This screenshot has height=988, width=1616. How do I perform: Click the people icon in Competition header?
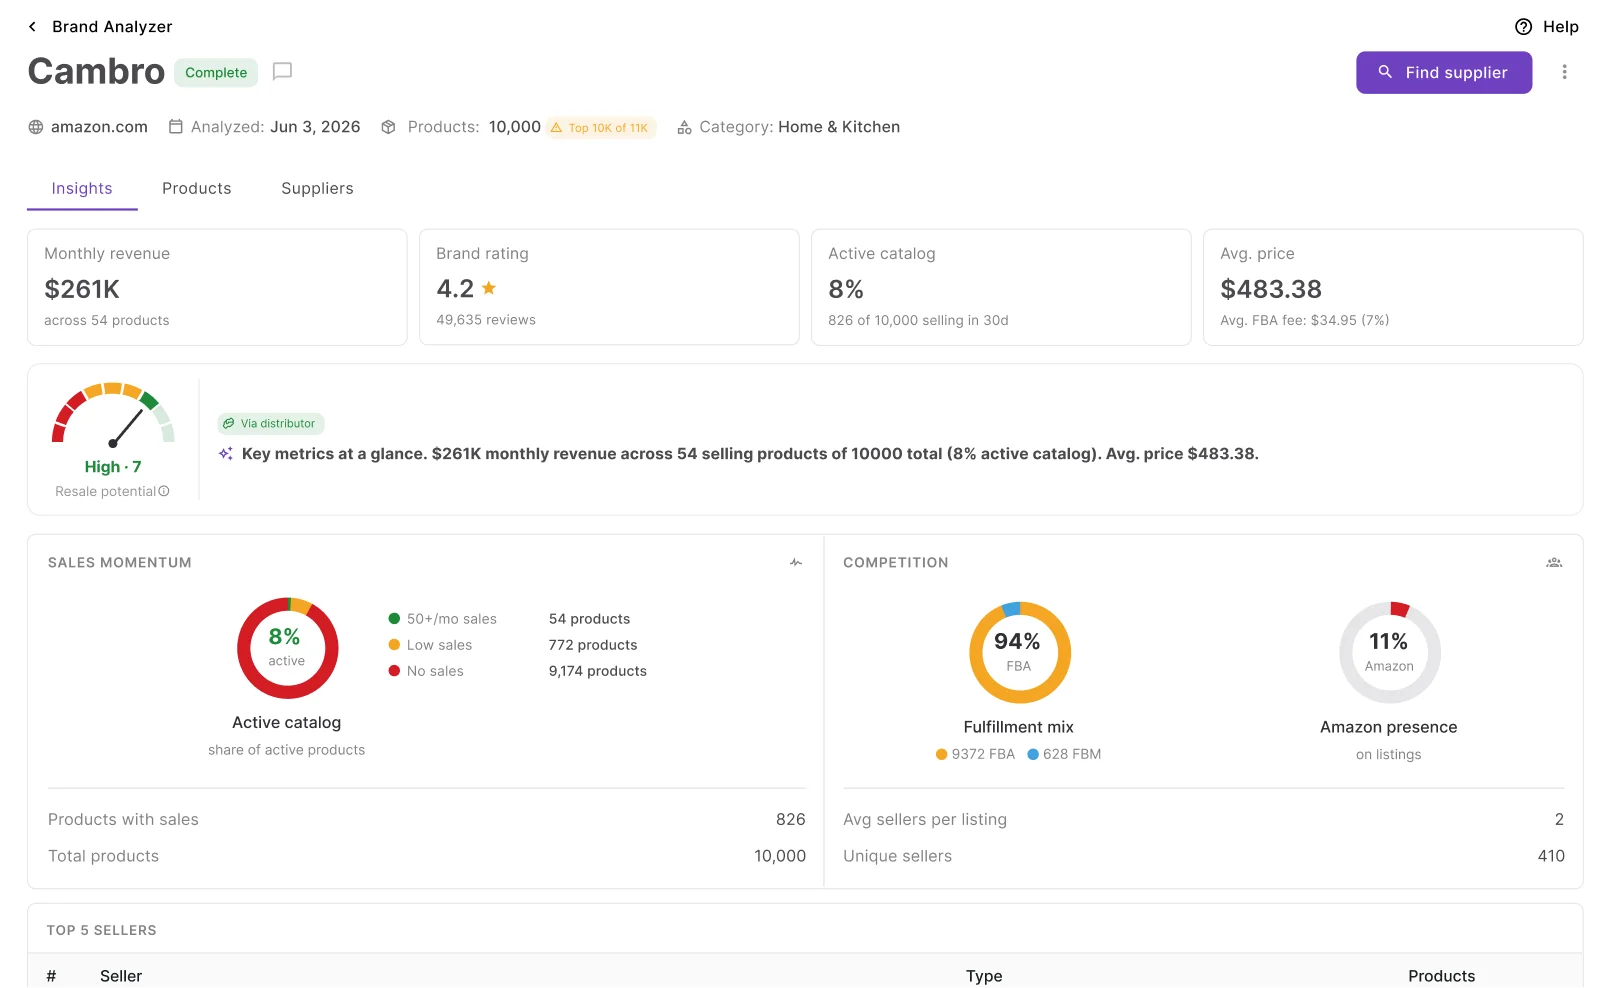click(1554, 563)
